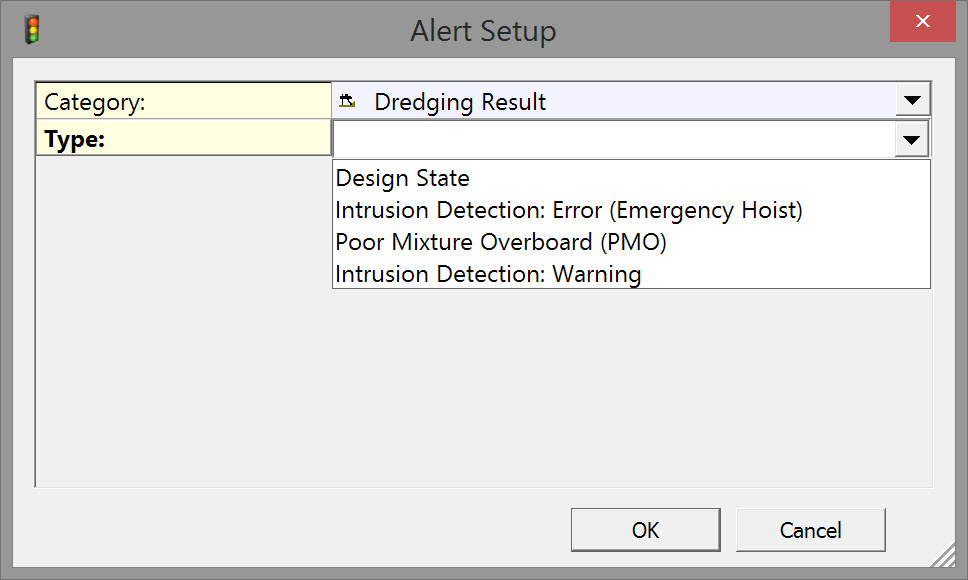Choose Intrusion Detection: Error (Emergency Hoist)

[569, 211]
